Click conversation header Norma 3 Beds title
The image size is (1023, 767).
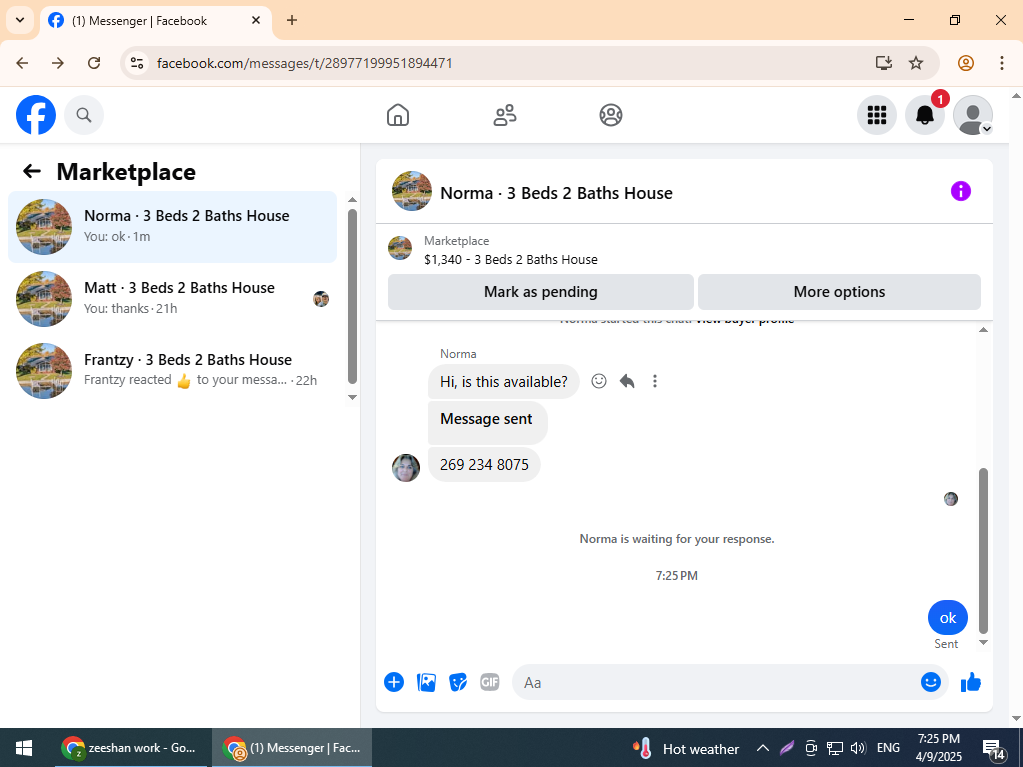(x=557, y=193)
